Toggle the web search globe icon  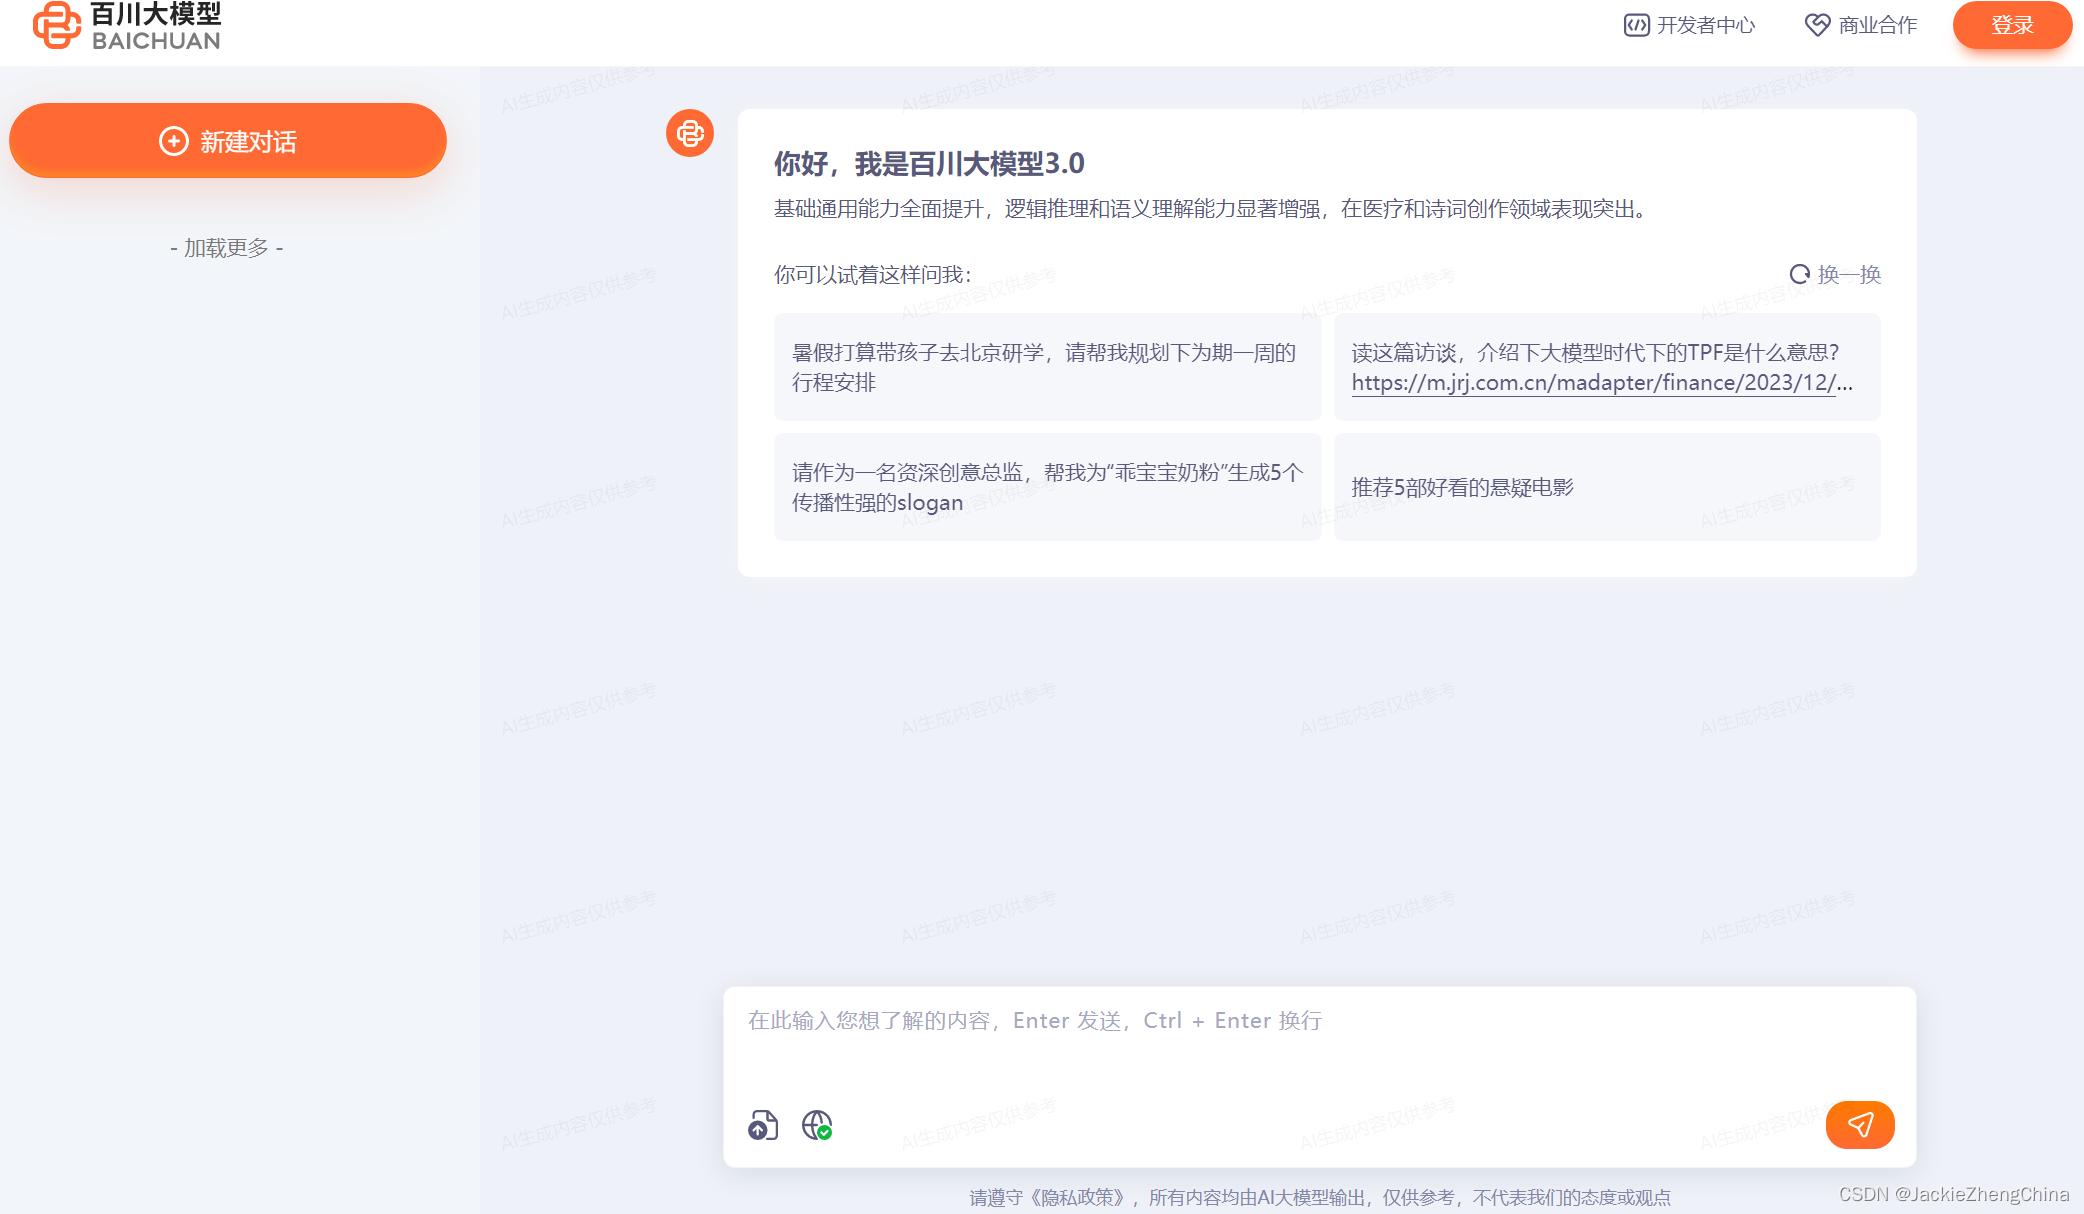click(817, 1125)
